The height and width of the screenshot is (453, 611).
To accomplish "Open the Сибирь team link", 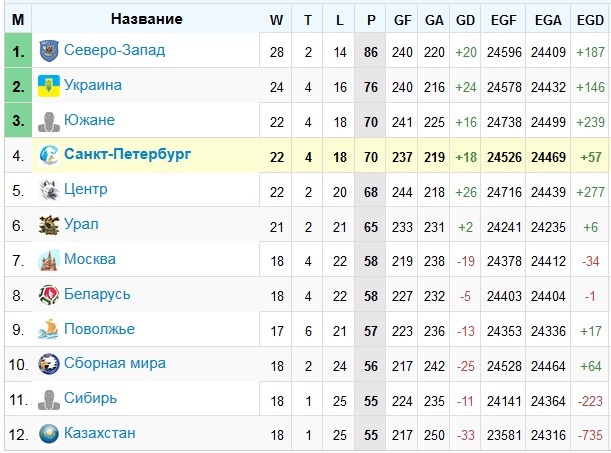I will [x=90, y=398].
